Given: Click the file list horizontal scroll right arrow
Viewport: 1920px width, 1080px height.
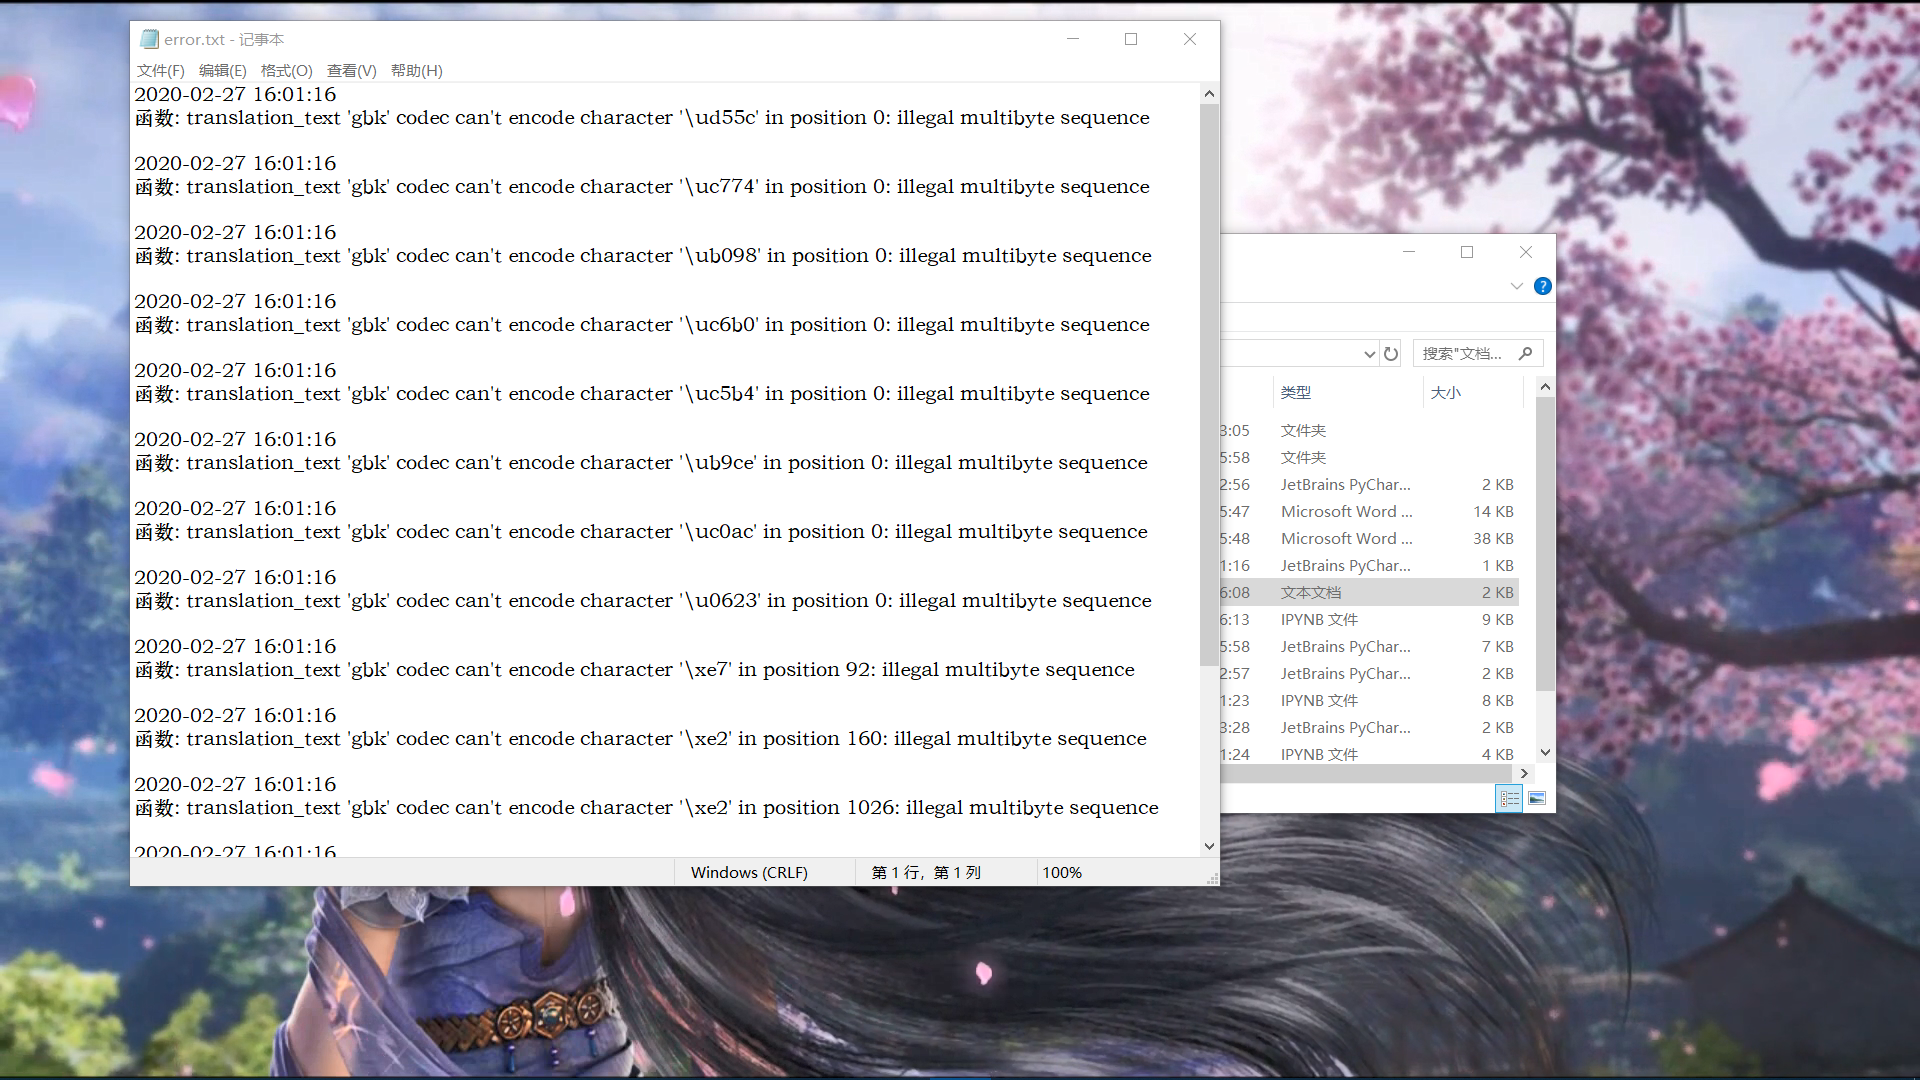Looking at the screenshot, I should click(1524, 773).
